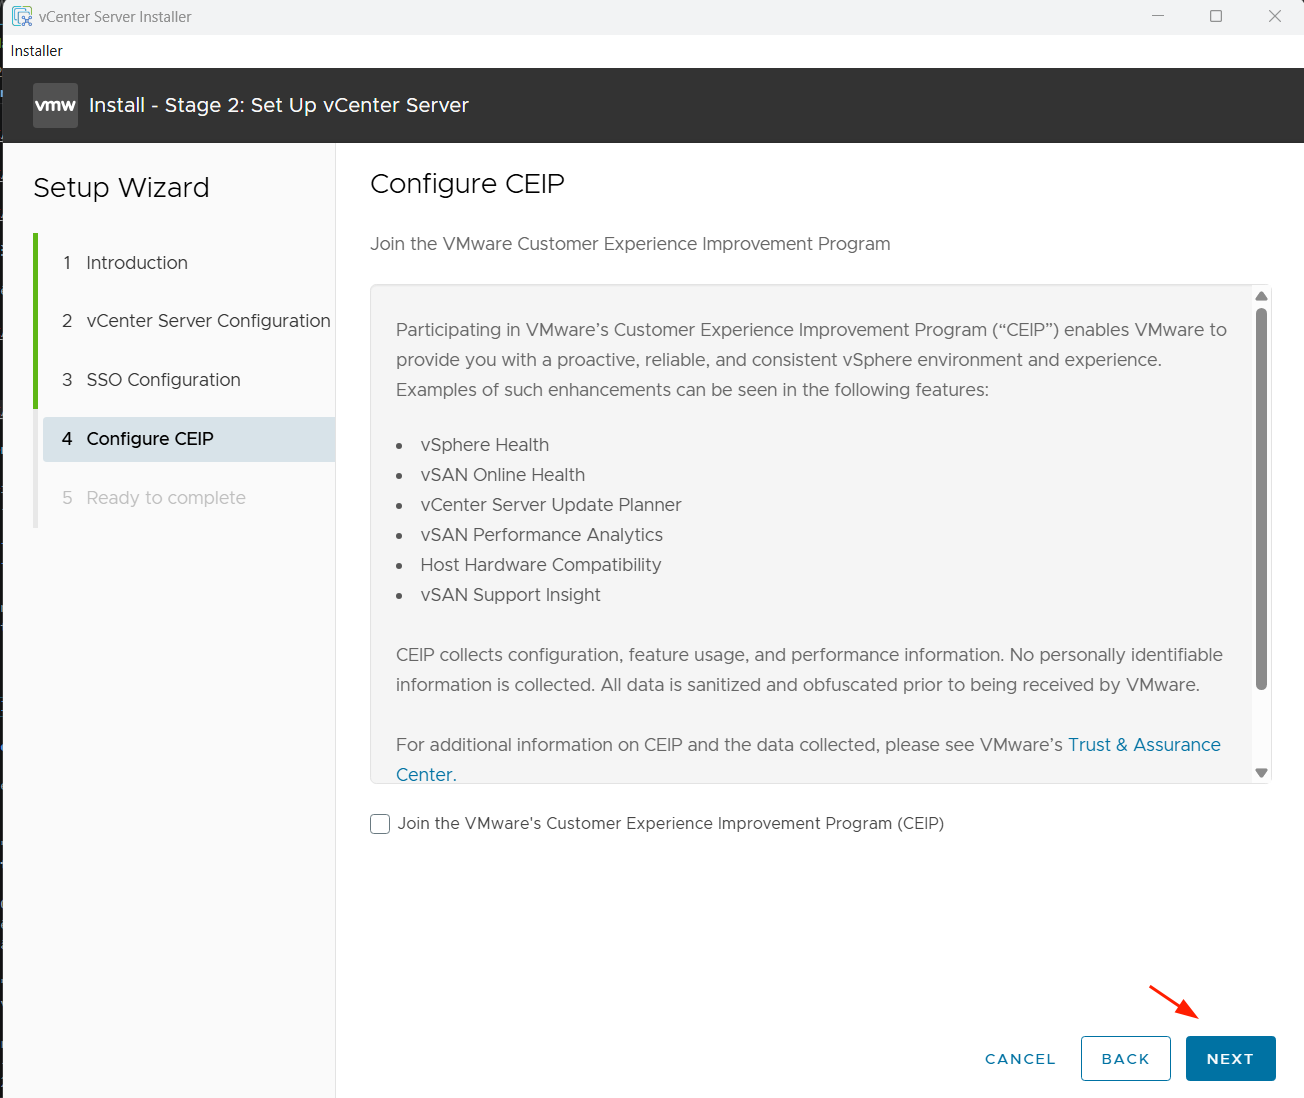Click the 'Install - Stage 2' header title
Screen dimensions: 1304x1098
point(279,105)
